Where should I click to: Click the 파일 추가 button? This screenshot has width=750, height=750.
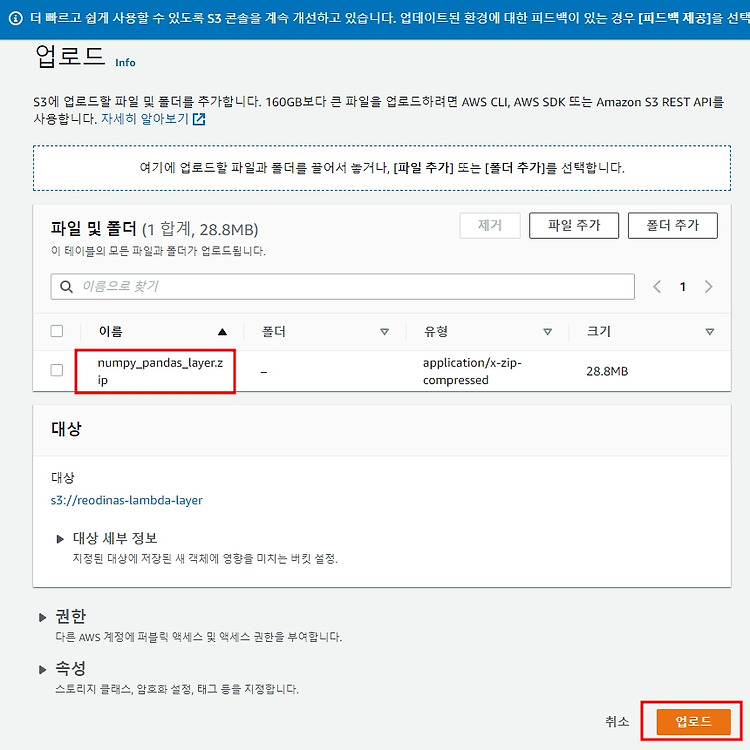pyautogui.click(x=574, y=225)
